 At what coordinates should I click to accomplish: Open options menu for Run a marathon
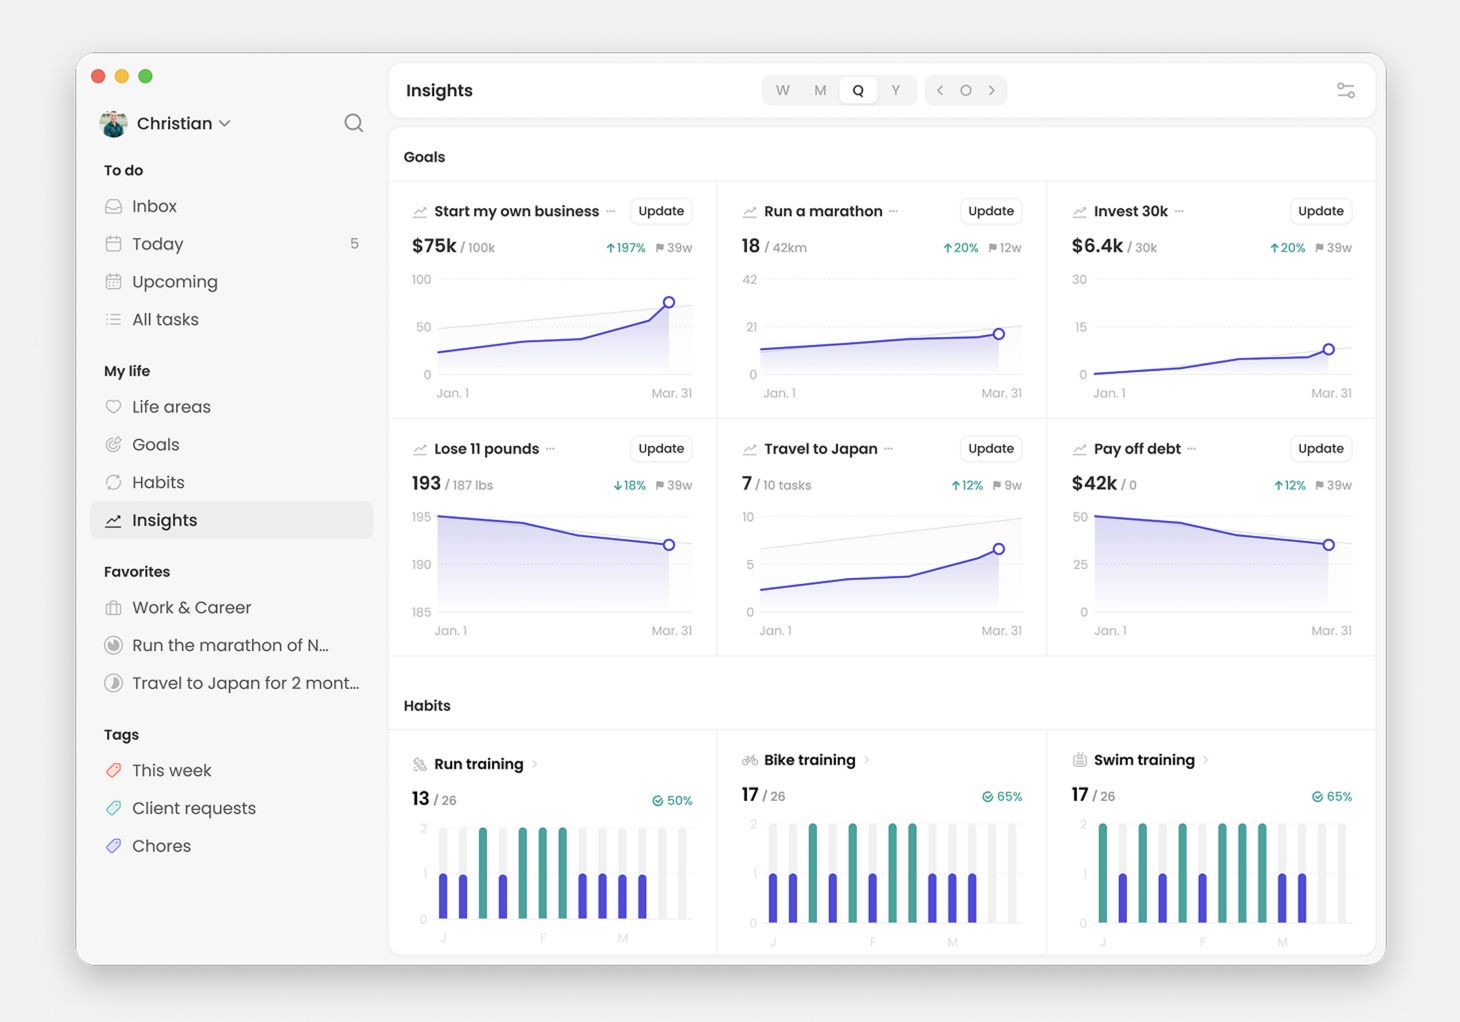point(894,211)
